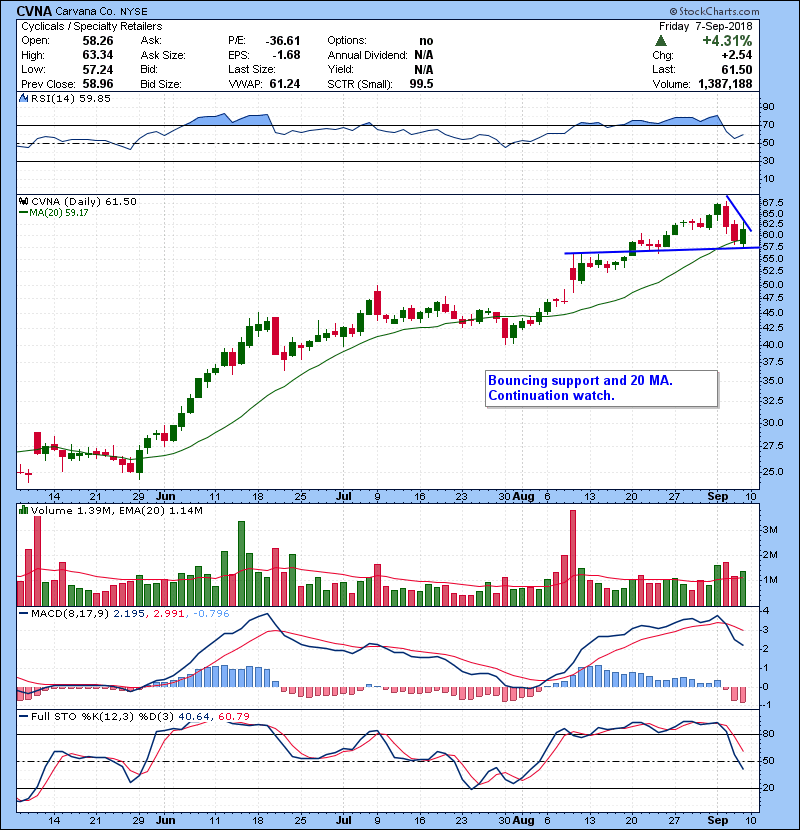800x830 pixels.
Task: Click the Bid Size: label
Action: click(x=161, y=84)
